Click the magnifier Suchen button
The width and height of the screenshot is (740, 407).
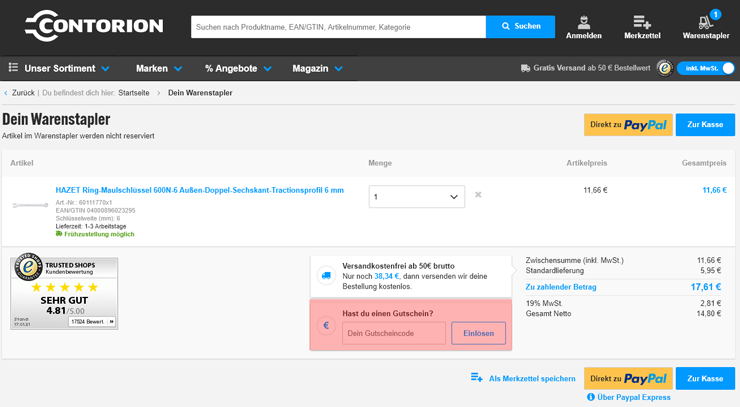click(x=521, y=26)
